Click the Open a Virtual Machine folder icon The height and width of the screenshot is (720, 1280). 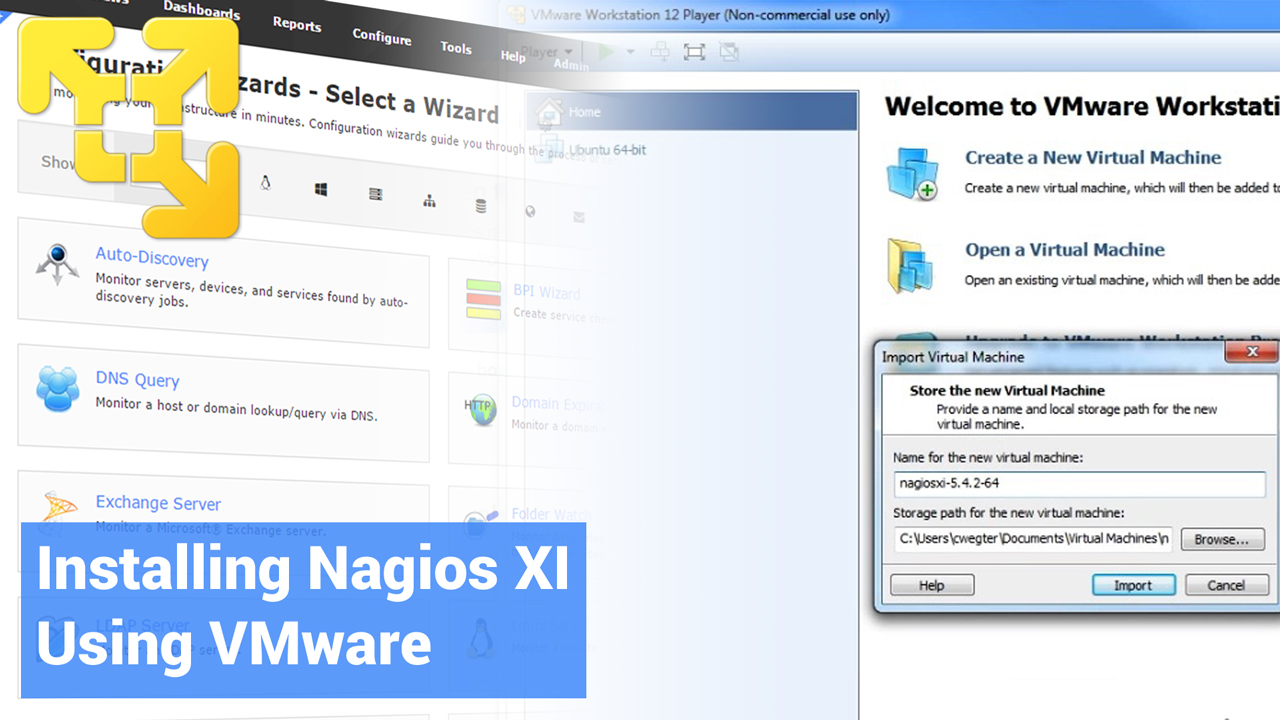[x=910, y=265]
